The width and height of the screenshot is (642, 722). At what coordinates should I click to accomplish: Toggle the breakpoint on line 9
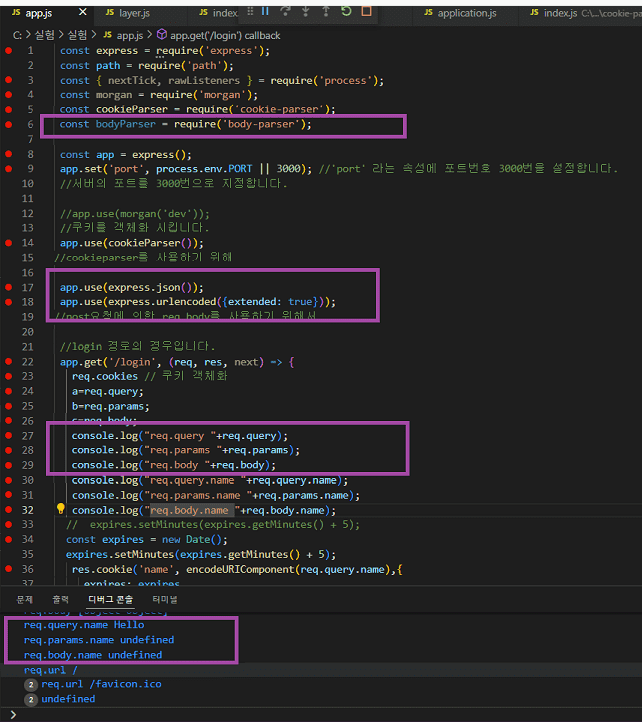tap(8, 169)
